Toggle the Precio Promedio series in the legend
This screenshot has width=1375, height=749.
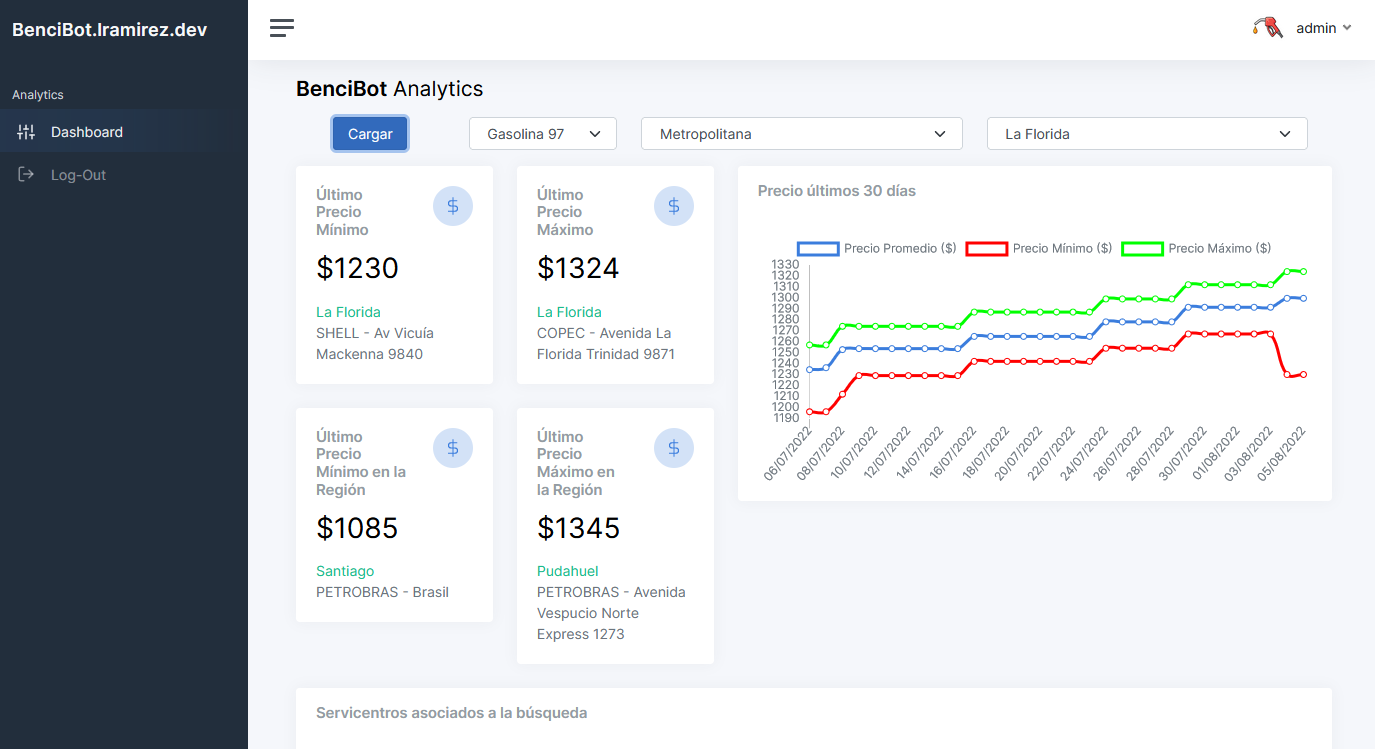pyautogui.click(x=898, y=248)
